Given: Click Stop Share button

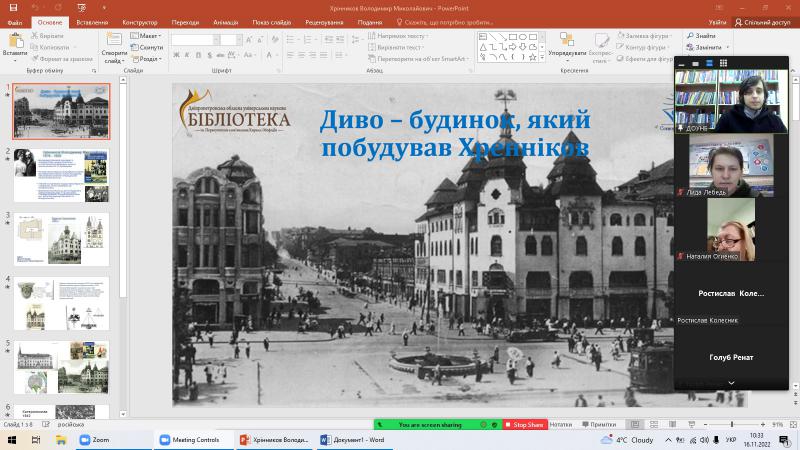Looking at the screenshot, I should point(524,424).
